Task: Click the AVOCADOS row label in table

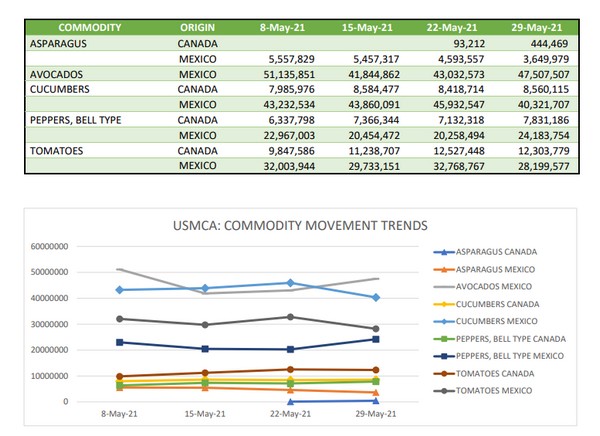Action: 58,74
